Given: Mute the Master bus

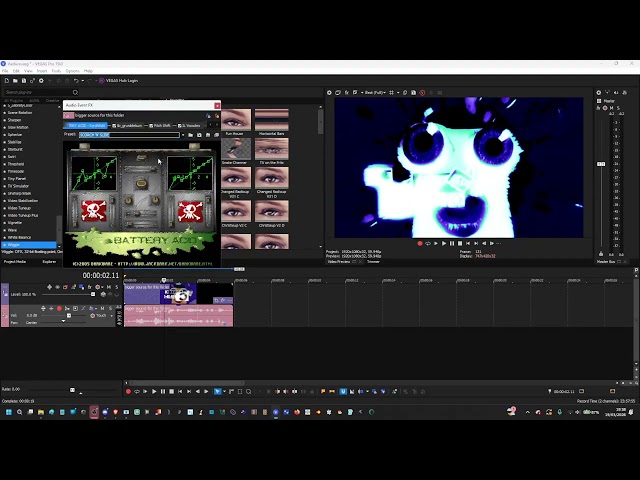Looking at the screenshot, I should tap(611, 108).
